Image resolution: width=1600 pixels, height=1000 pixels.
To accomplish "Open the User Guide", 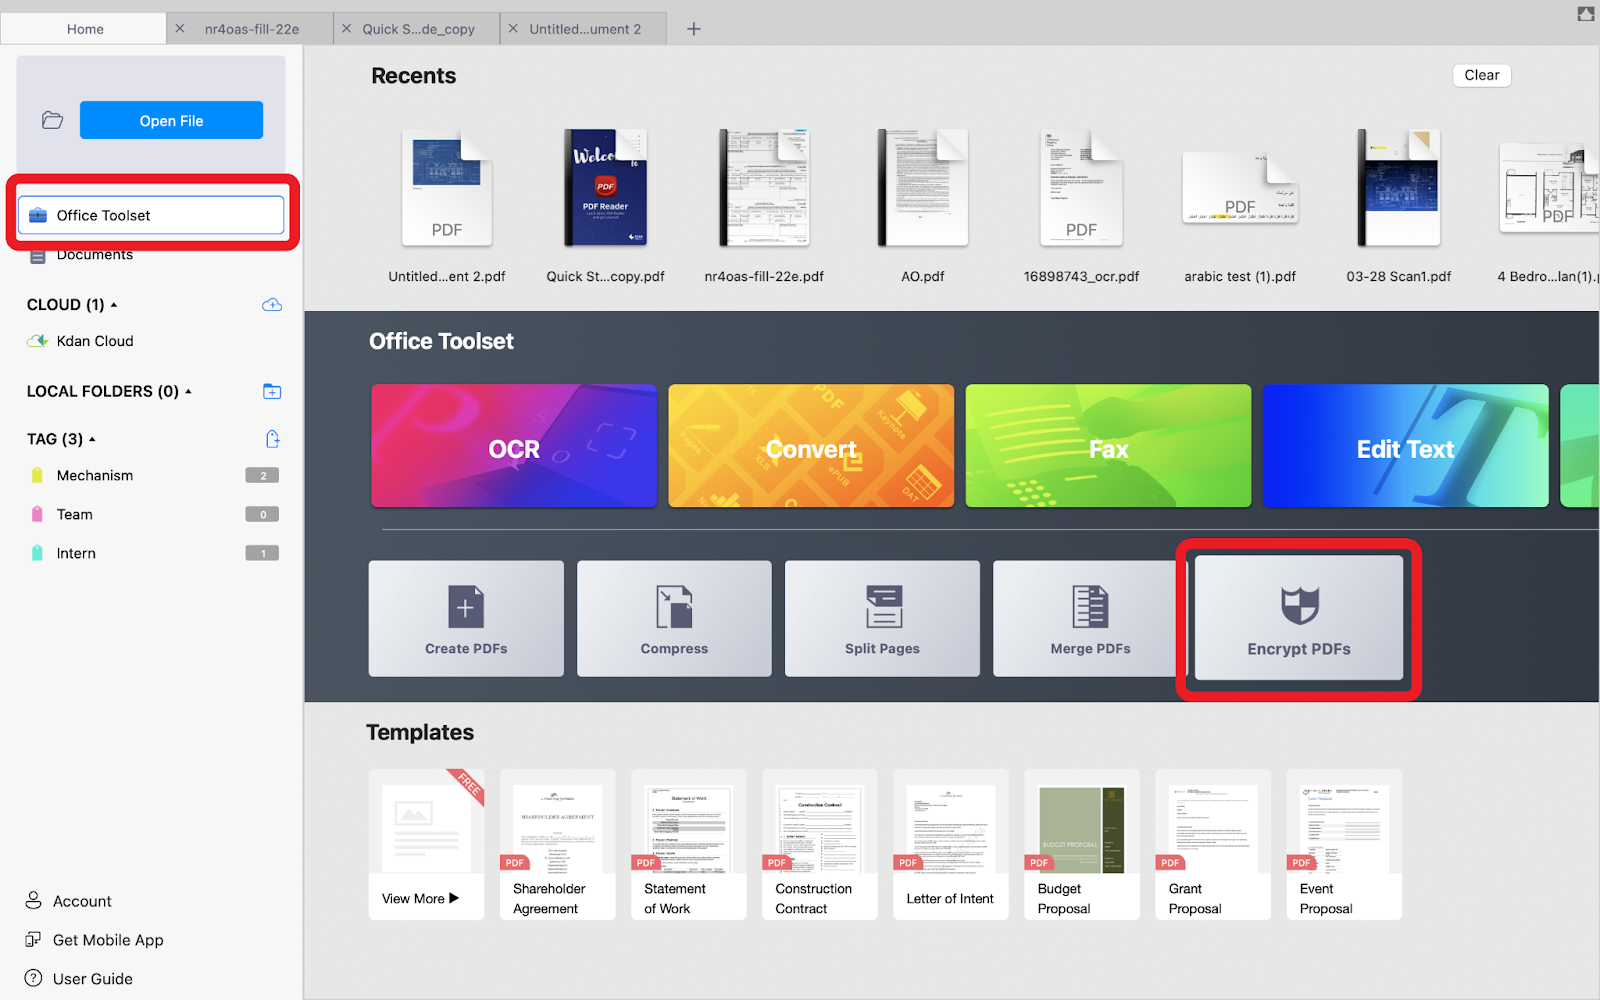I will click(x=93, y=978).
